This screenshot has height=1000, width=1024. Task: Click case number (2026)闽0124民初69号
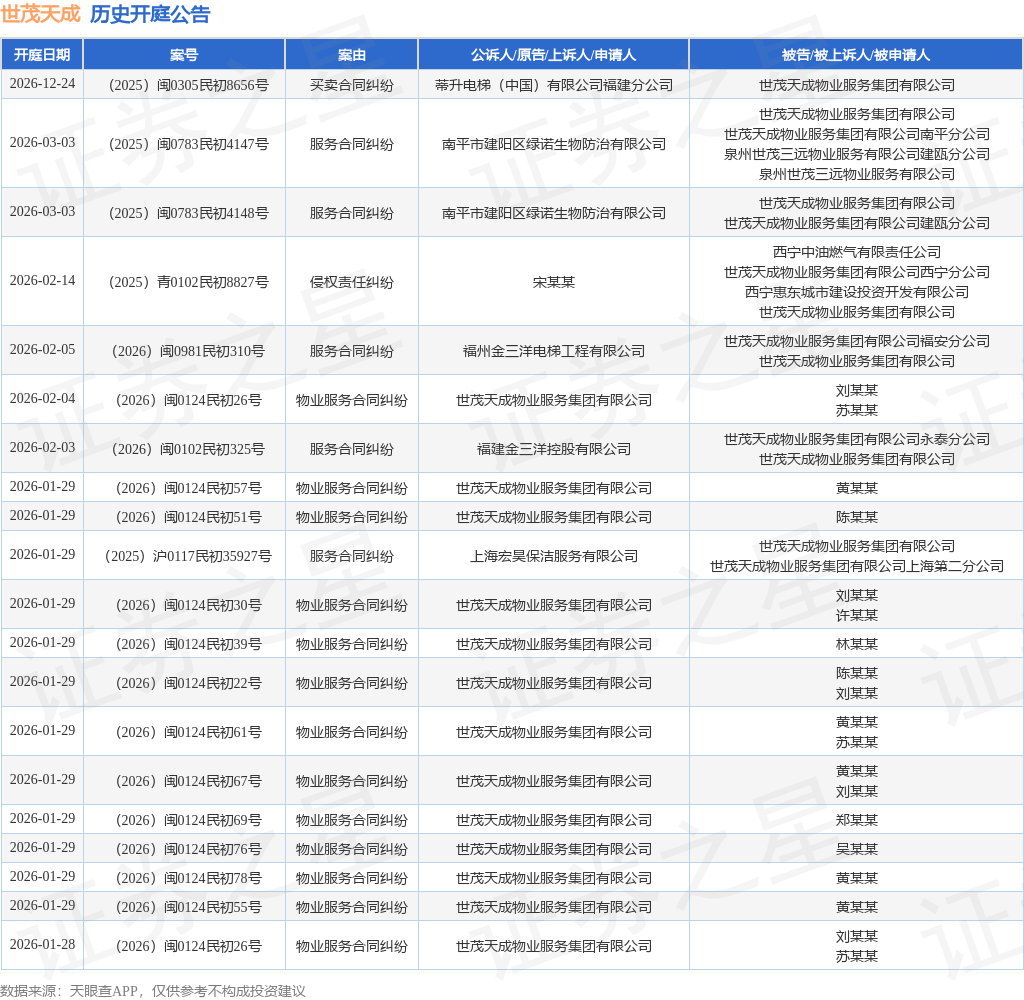188,820
